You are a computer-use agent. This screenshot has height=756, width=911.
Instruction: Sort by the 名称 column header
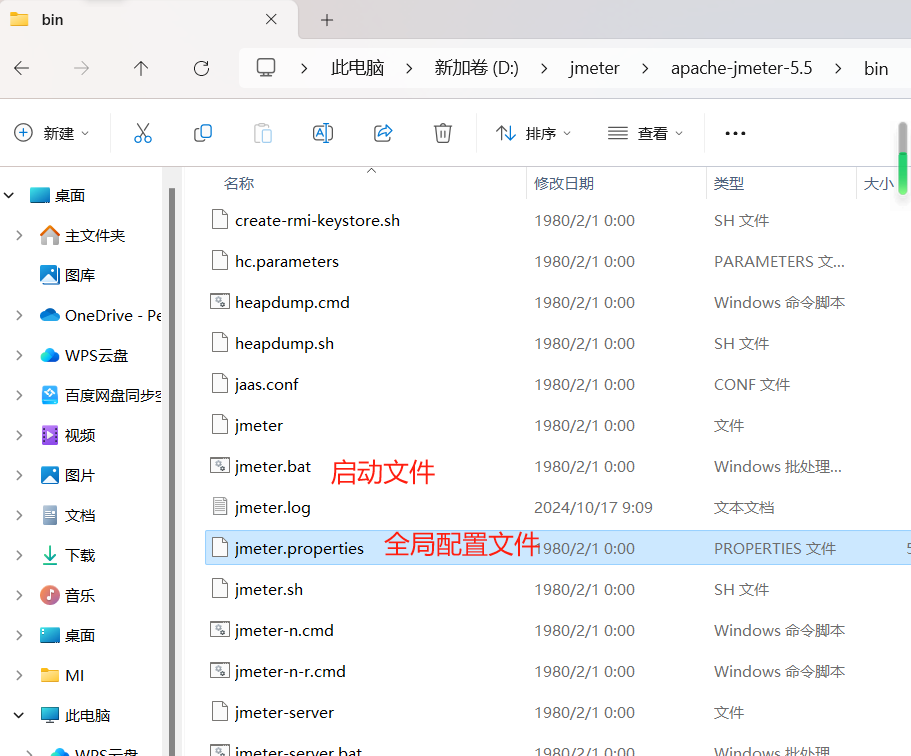pos(239,184)
